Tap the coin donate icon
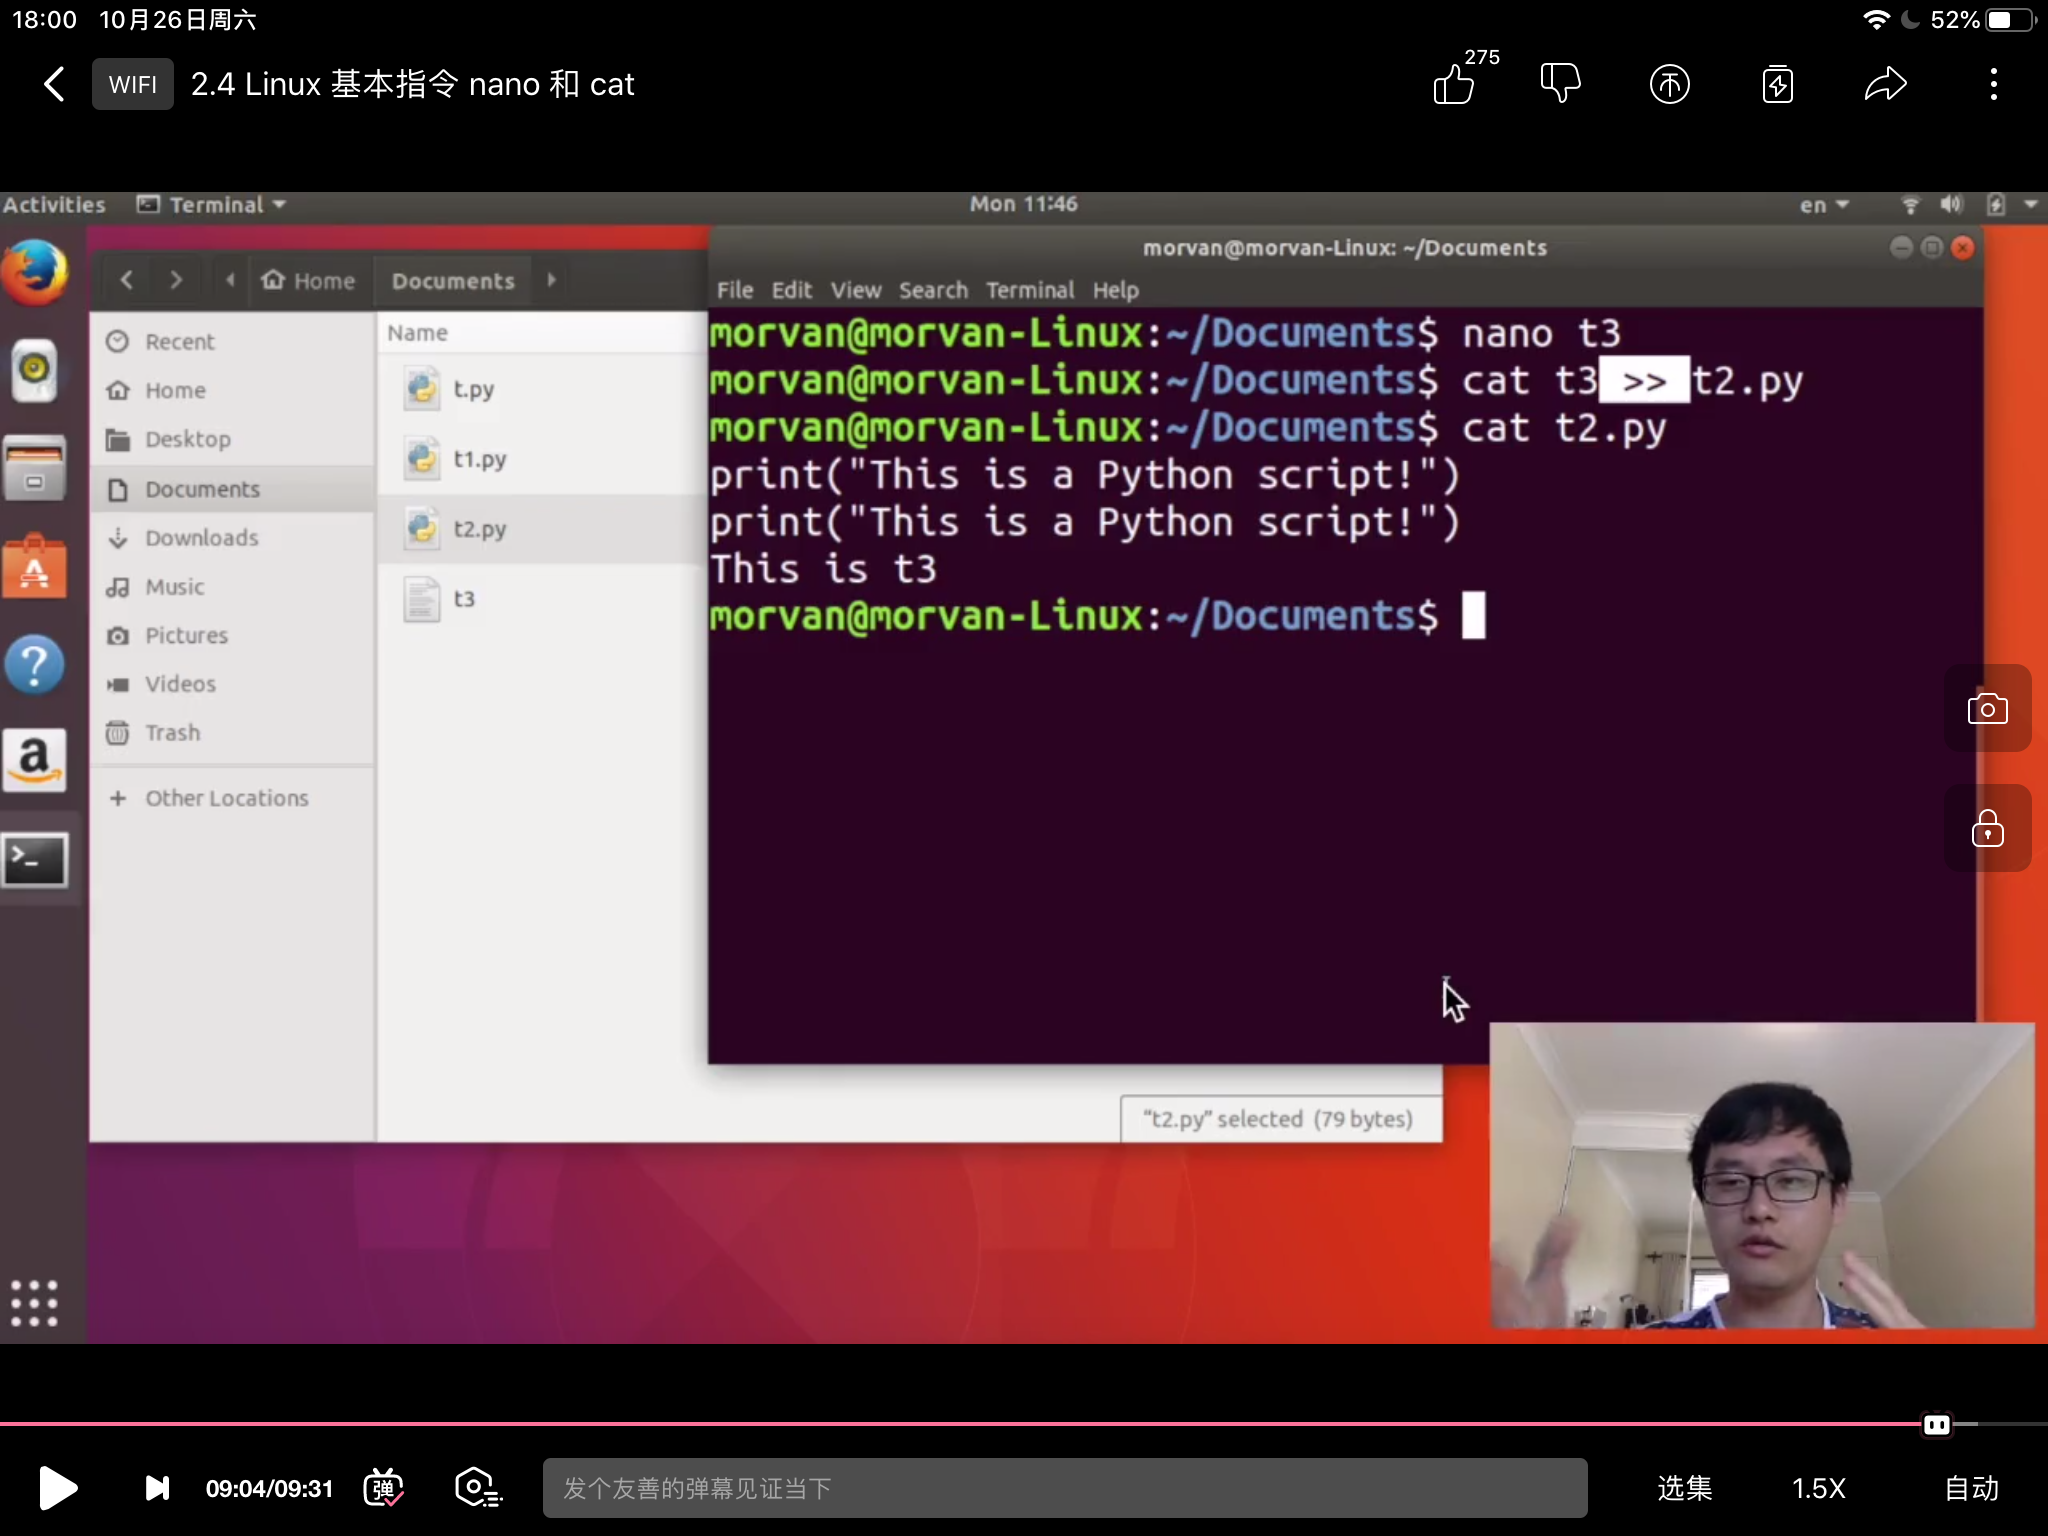2048x1536 pixels. tap(1669, 84)
